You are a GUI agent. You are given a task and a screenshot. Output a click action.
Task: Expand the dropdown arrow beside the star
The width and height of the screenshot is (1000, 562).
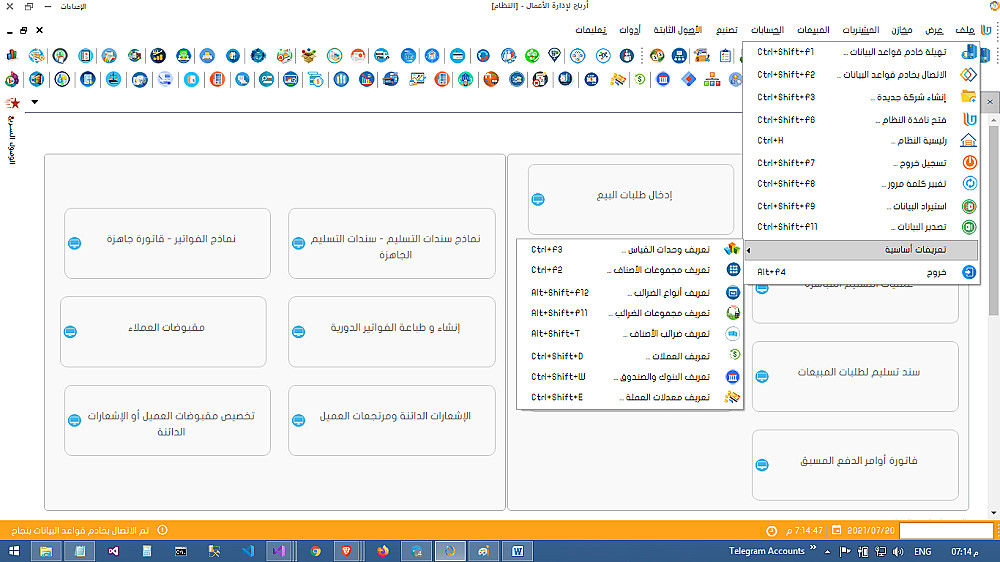pyautogui.click(x=34, y=102)
